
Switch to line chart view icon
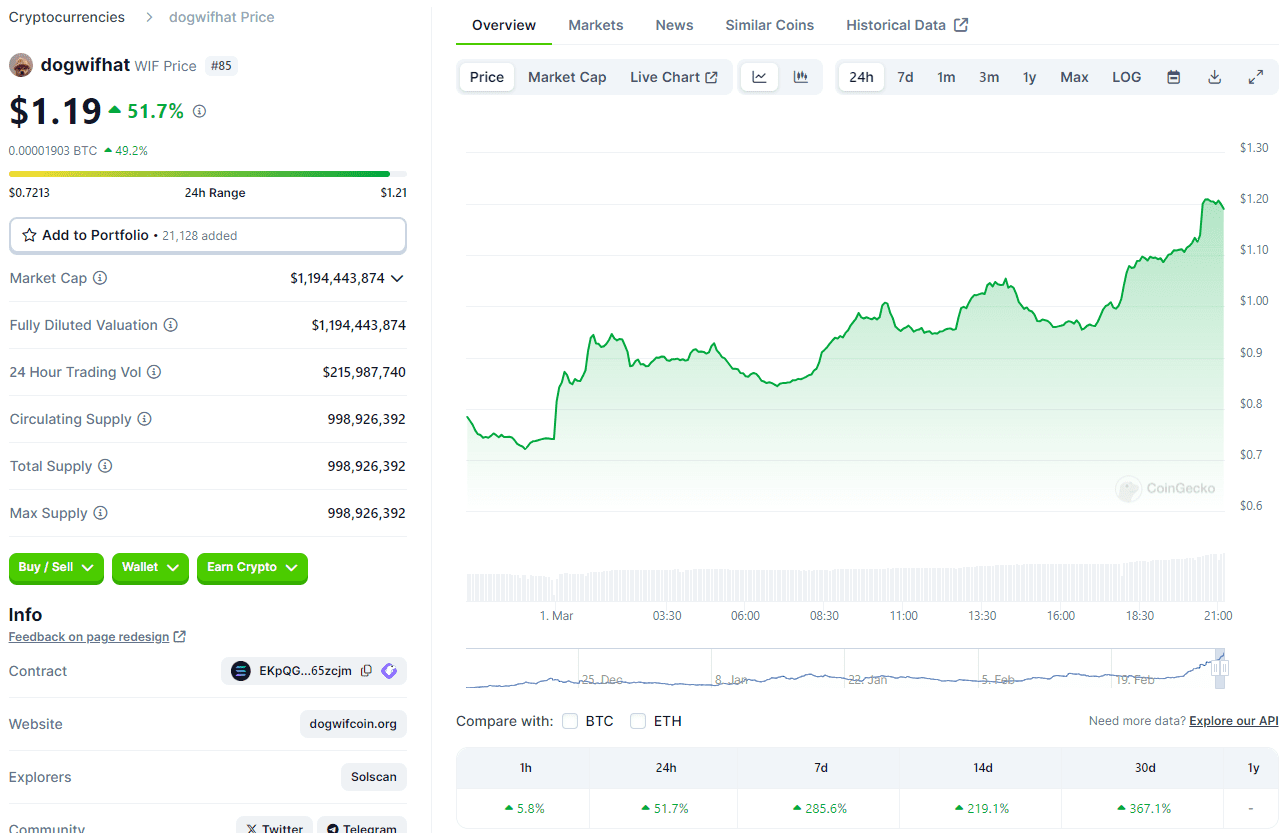(759, 77)
